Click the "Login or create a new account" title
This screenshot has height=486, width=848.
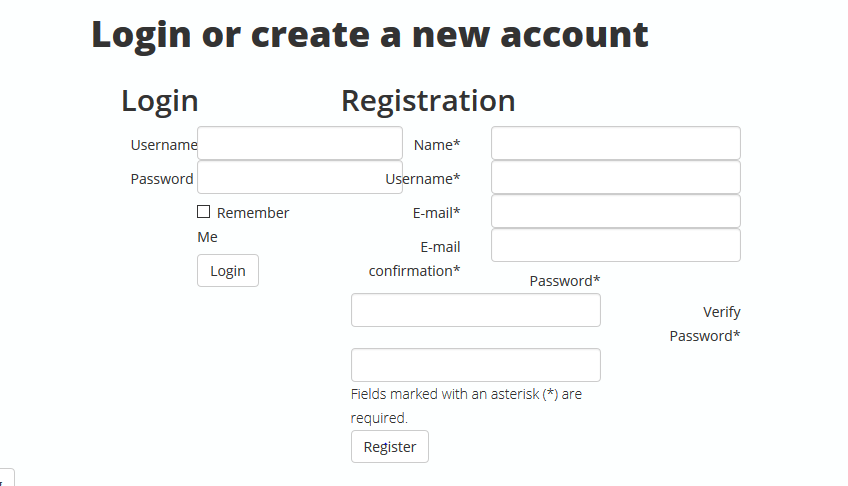click(370, 35)
